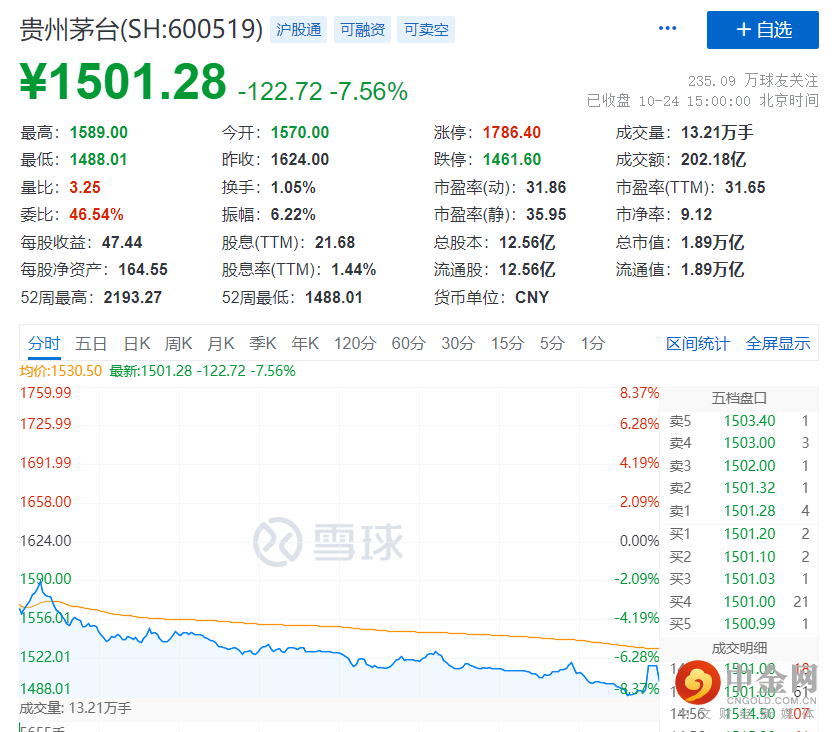The width and height of the screenshot is (832, 732).
Task: Switch to the 5分 chart tab
Action: (x=552, y=344)
